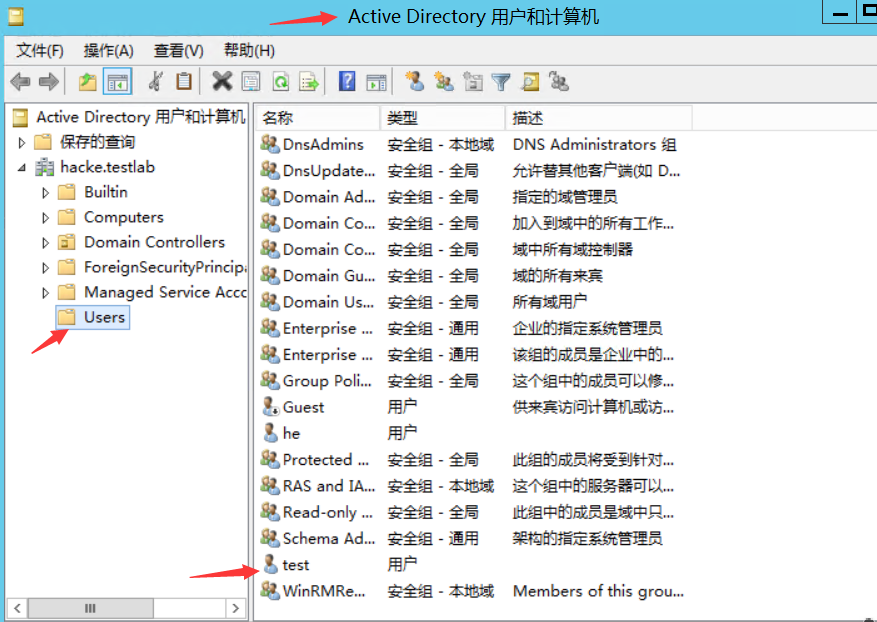Select the Domain Us... group
The height and width of the screenshot is (622, 877).
click(328, 302)
